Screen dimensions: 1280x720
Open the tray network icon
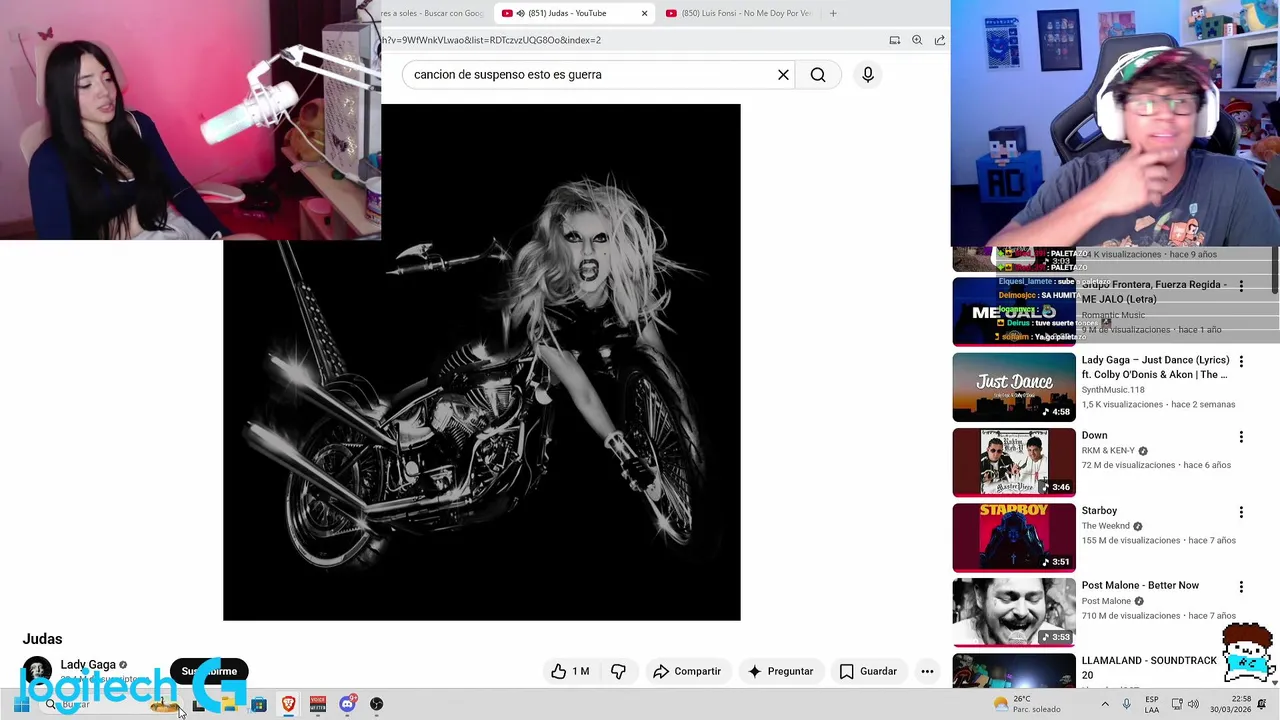click(1177, 704)
